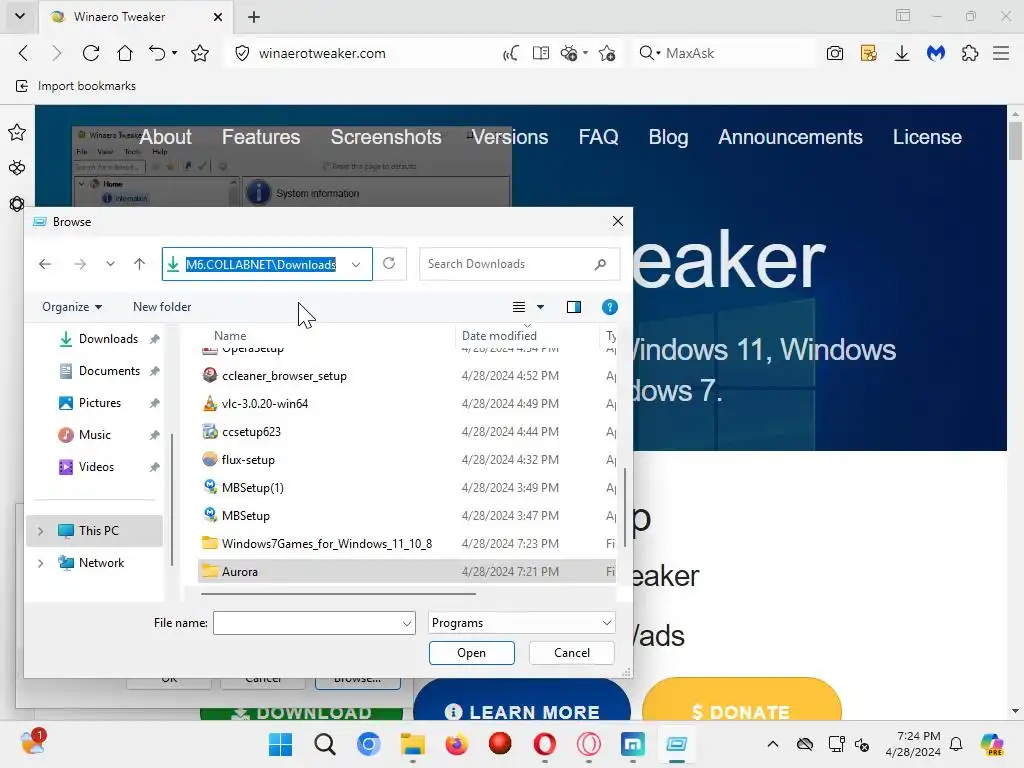This screenshot has height=768, width=1024.
Task: Expand the address path dropdown
Action: click(x=356, y=264)
